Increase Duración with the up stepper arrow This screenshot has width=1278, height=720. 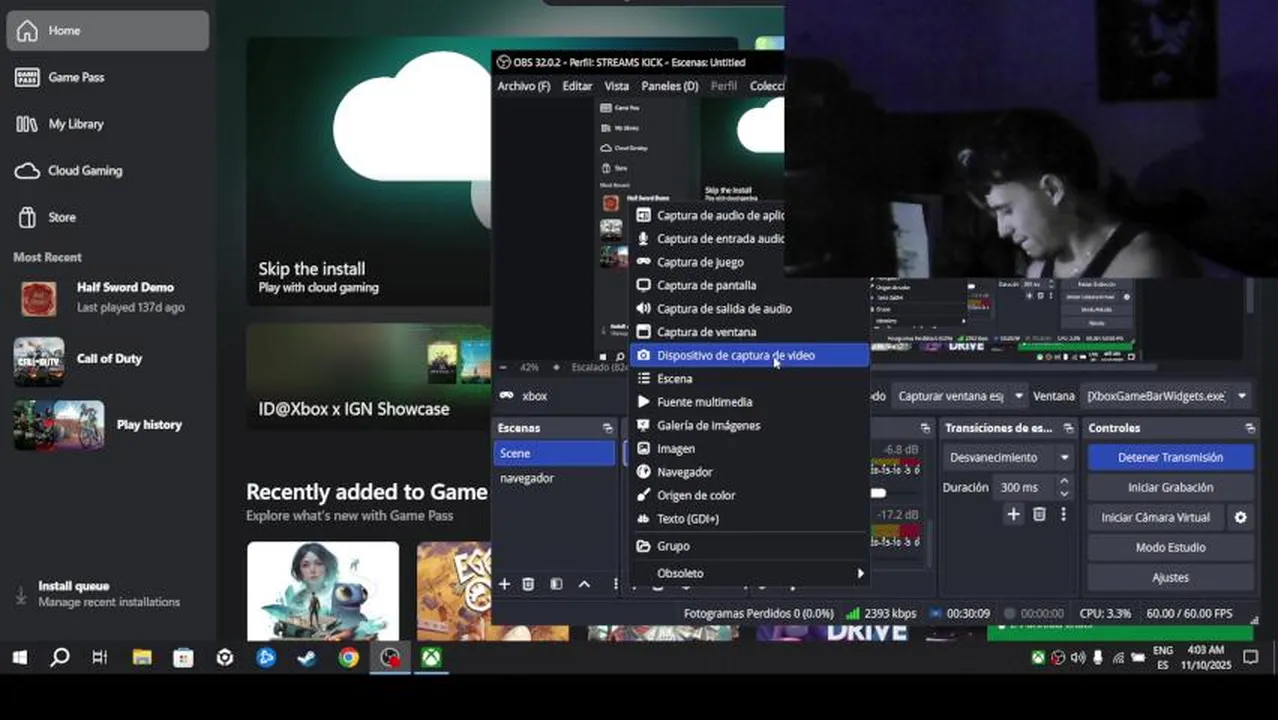(1063, 482)
